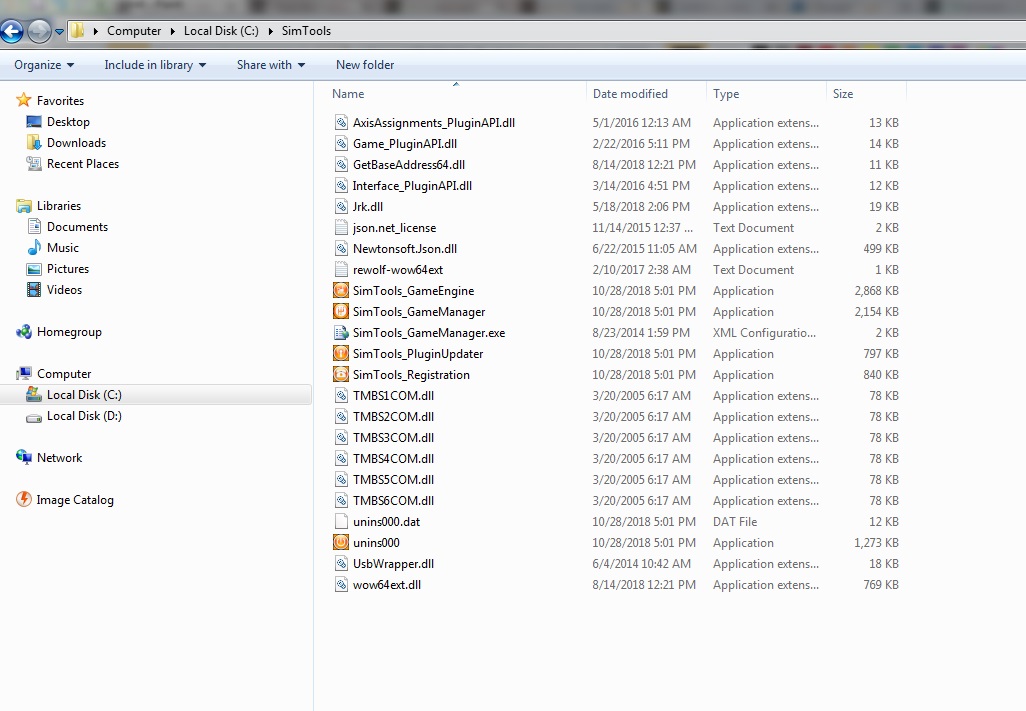Select the Game_PluginAPI.dll file icon
The height and width of the screenshot is (711, 1026).
[341, 143]
